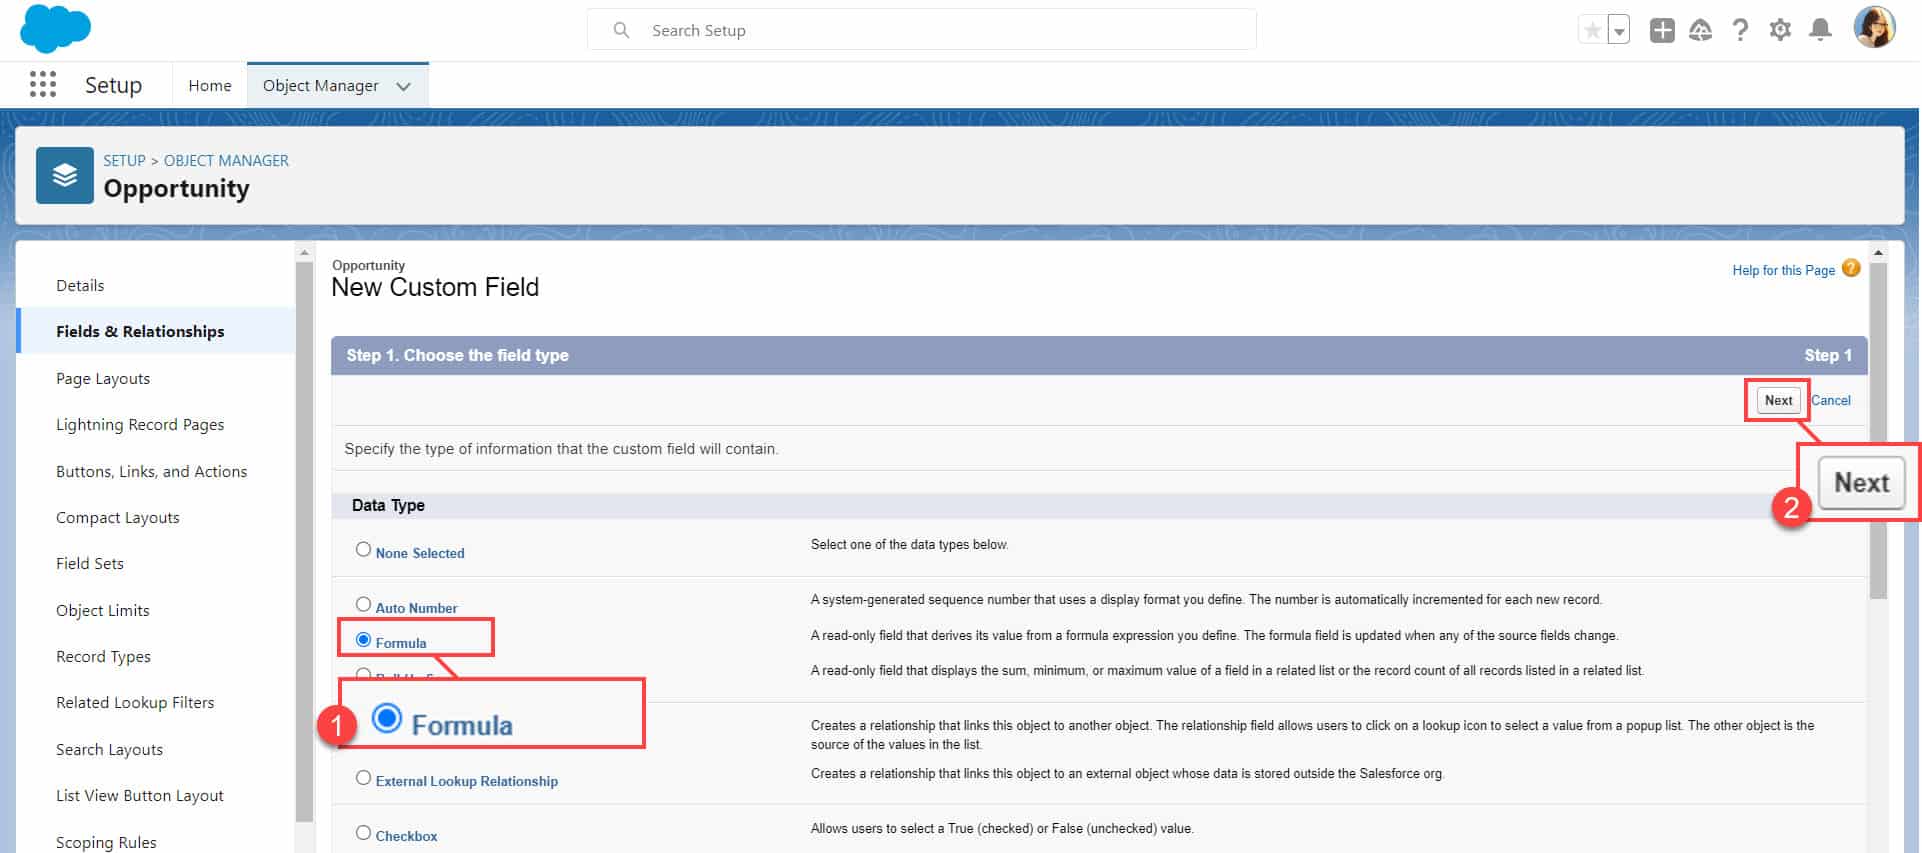The image size is (1922, 853).
Task: Select the Object Manager tab
Action: (320, 86)
